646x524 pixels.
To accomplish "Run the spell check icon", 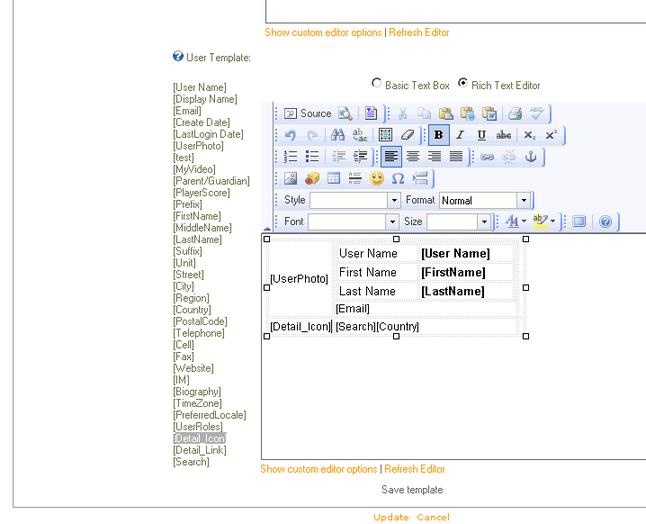I will [536, 113].
